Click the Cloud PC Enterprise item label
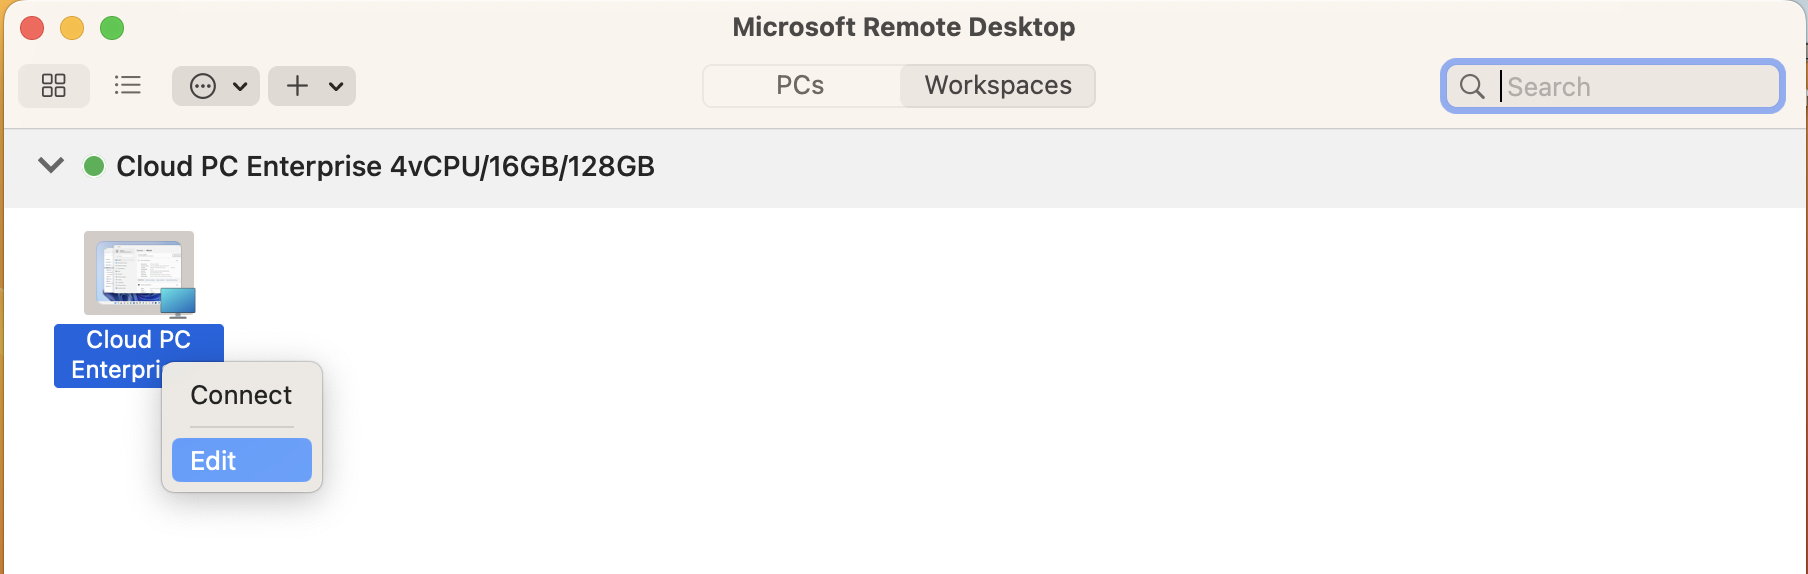The width and height of the screenshot is (1808, 574). 139,355
